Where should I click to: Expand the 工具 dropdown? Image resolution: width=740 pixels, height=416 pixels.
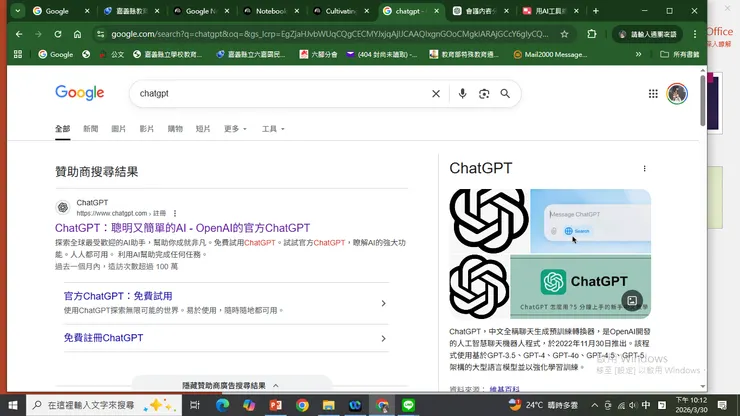(x=273, y=129)
